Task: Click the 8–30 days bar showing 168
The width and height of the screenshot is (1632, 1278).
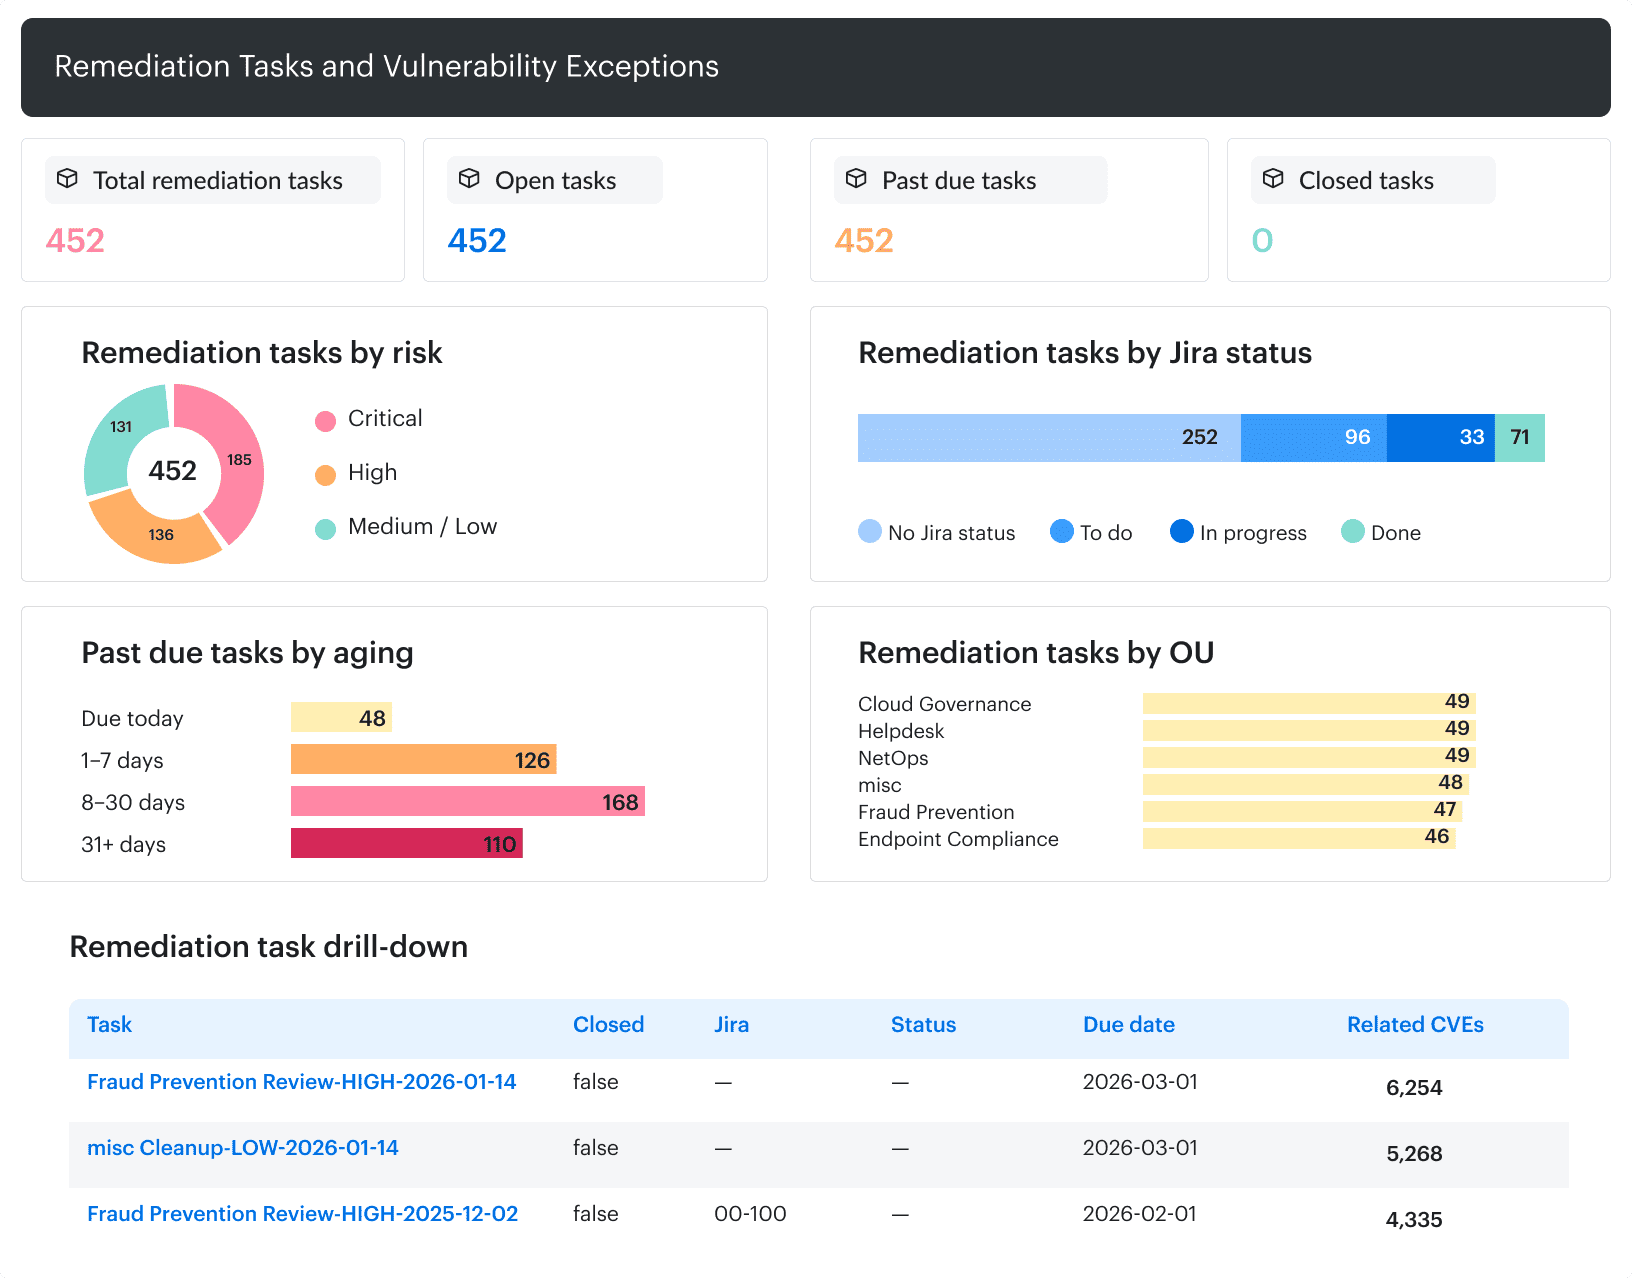Action: click(468, 801)
